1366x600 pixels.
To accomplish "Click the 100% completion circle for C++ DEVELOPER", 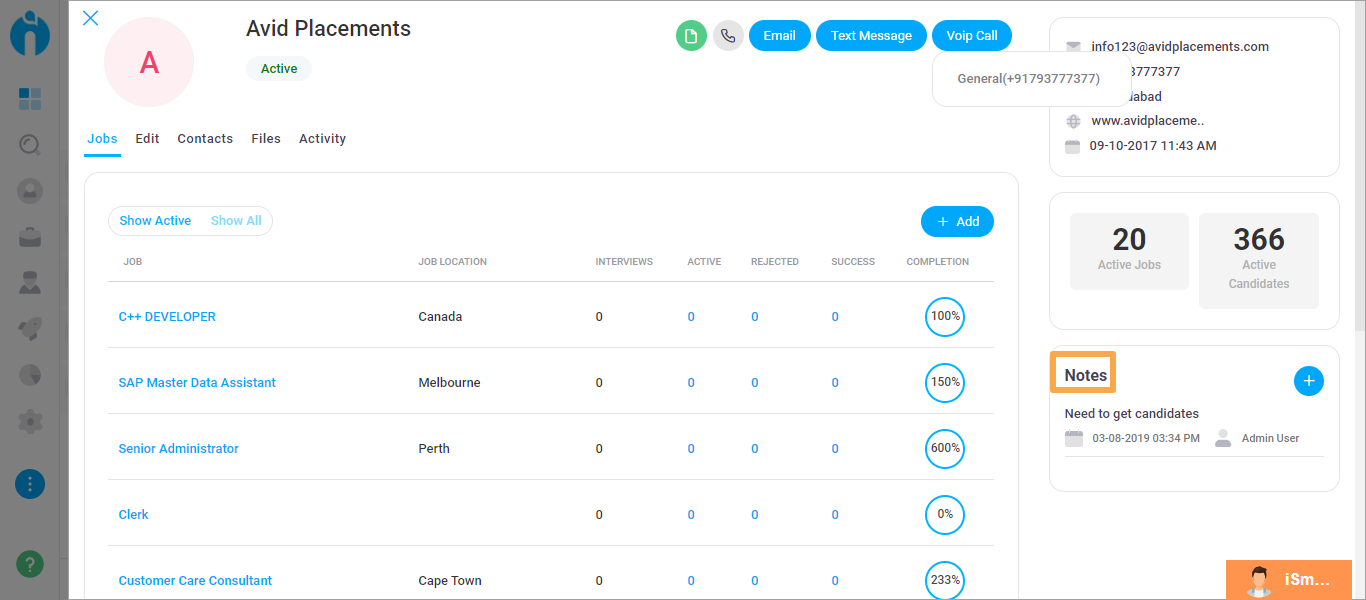I will pyautogui.click(x=945, y=316).
